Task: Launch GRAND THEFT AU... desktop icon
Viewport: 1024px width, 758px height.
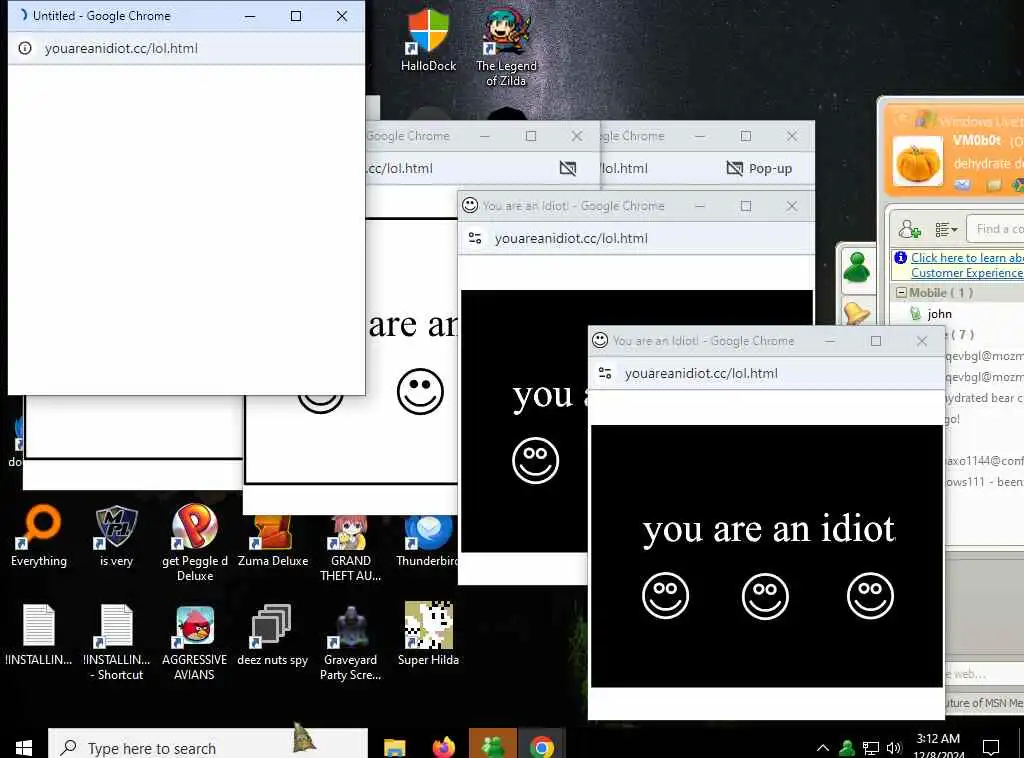Action: pyautogui.click(x=351, y=548)
